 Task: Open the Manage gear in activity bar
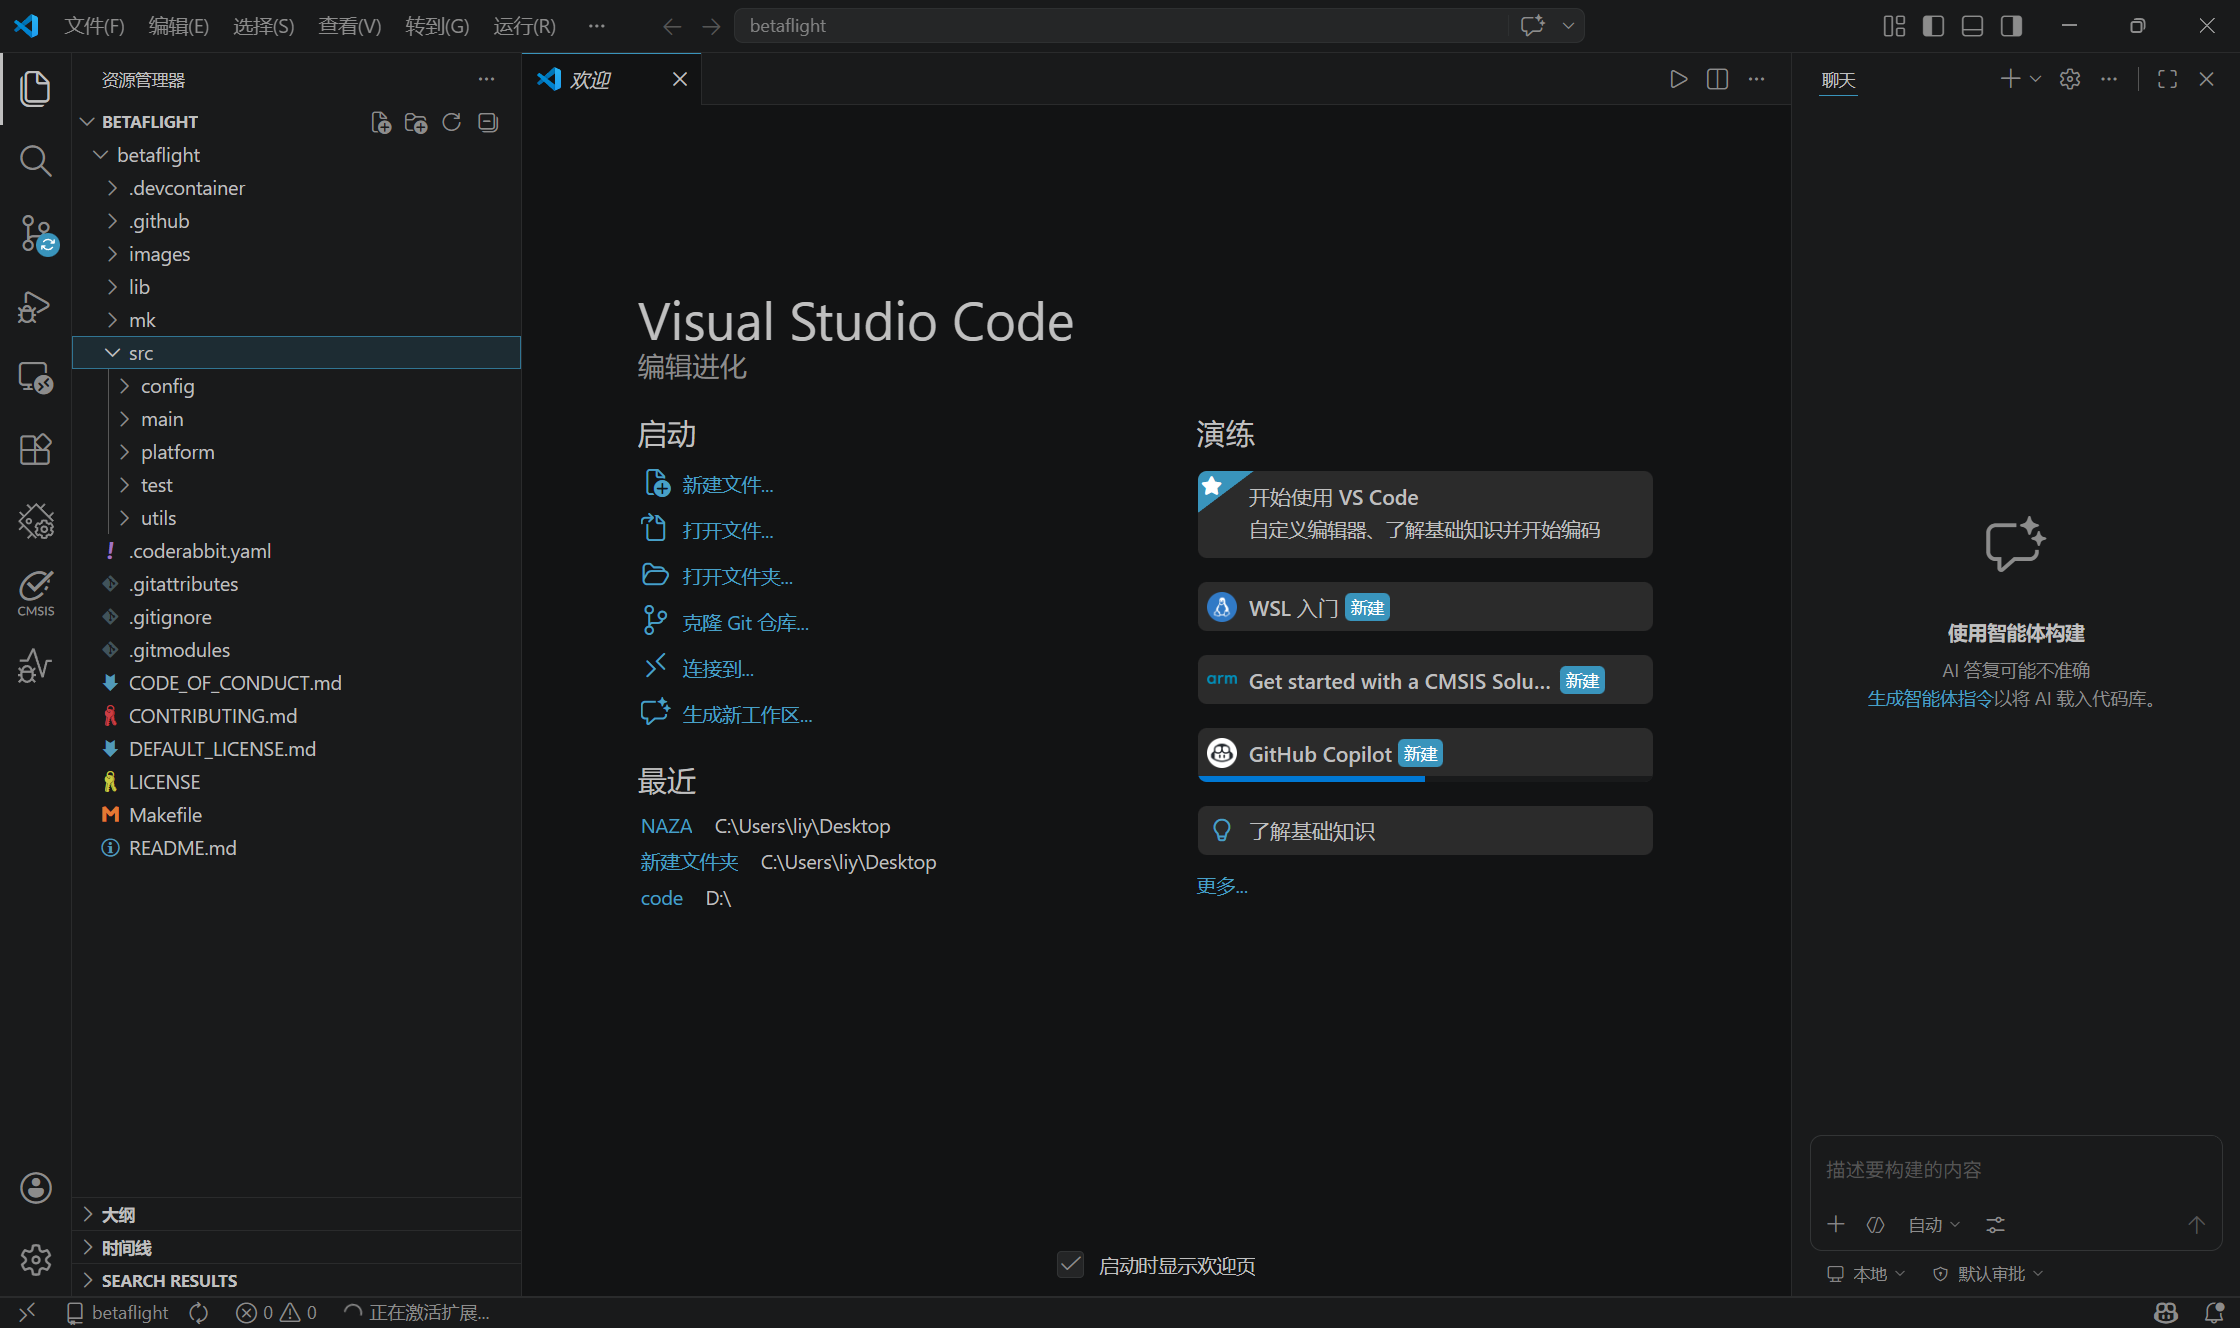click(36, 1260)
